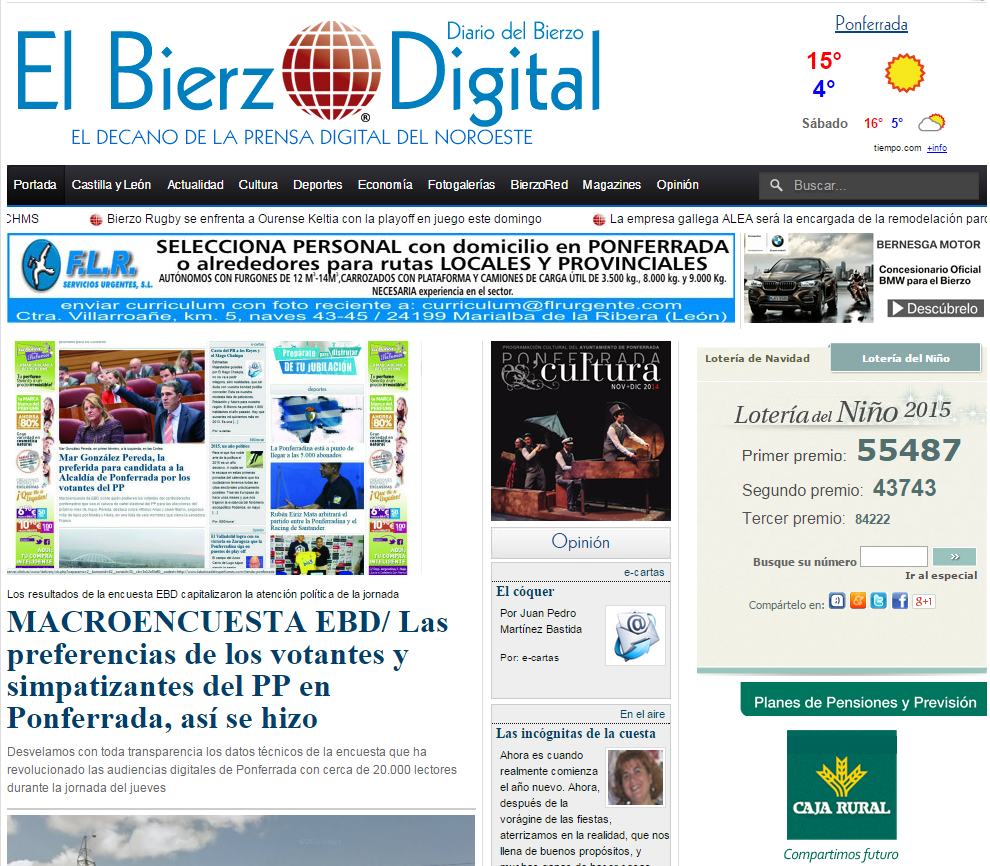990x866 pixels.
Task: Open the Planes de Pensiones y Previsión banner
Action: (864, 701)
